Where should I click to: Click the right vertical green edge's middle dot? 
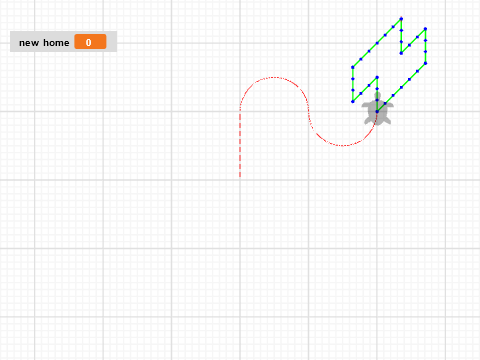click(x=425, y=46)
